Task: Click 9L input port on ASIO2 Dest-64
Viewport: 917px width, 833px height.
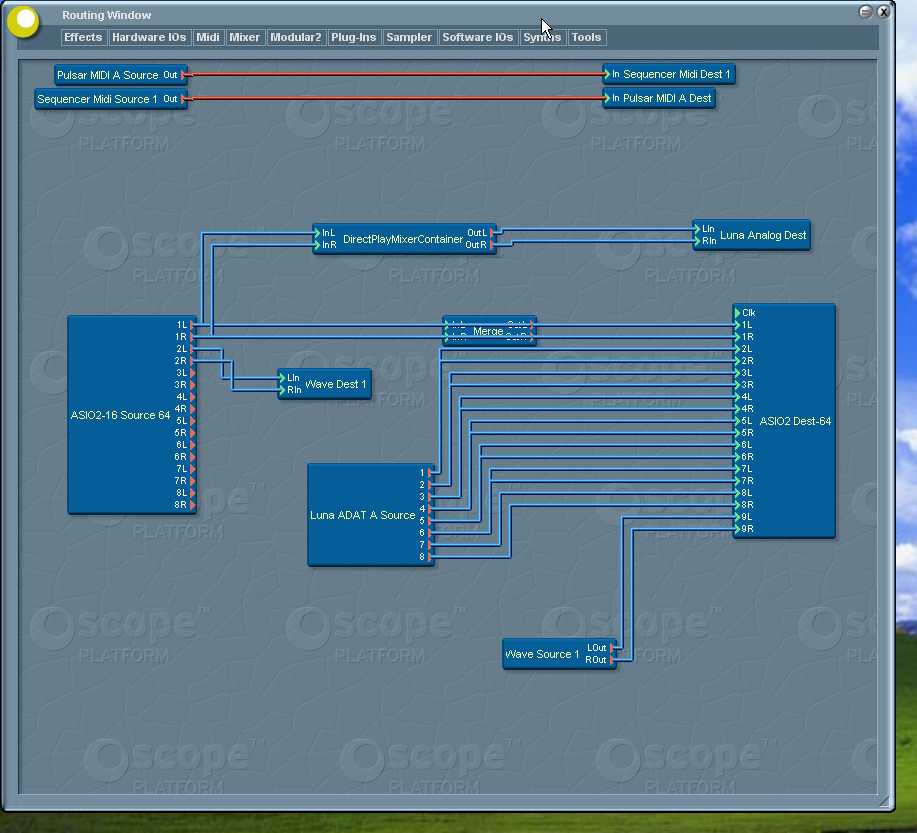Action: tap(737, 517)
